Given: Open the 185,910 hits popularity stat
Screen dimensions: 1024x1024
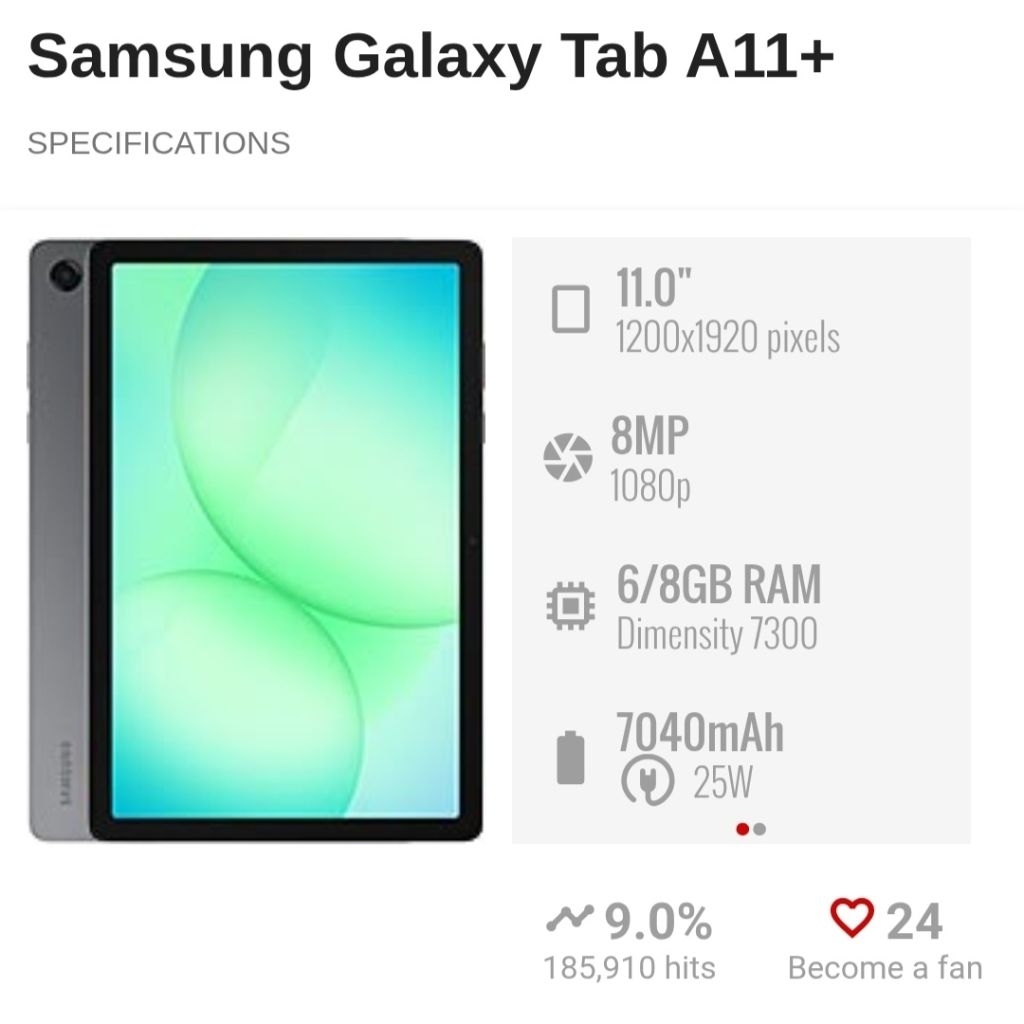Looking at the screenshot, I should (630, 968).
